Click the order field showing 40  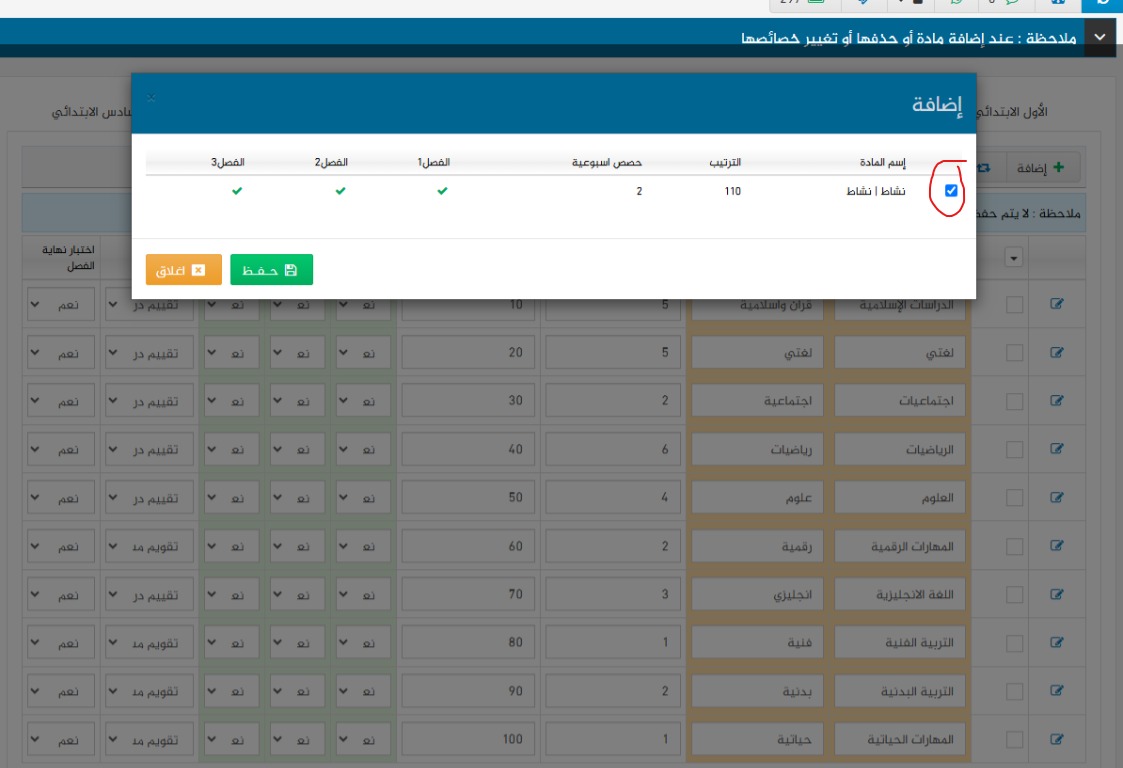pyautogui.click(x=468, y=449)
